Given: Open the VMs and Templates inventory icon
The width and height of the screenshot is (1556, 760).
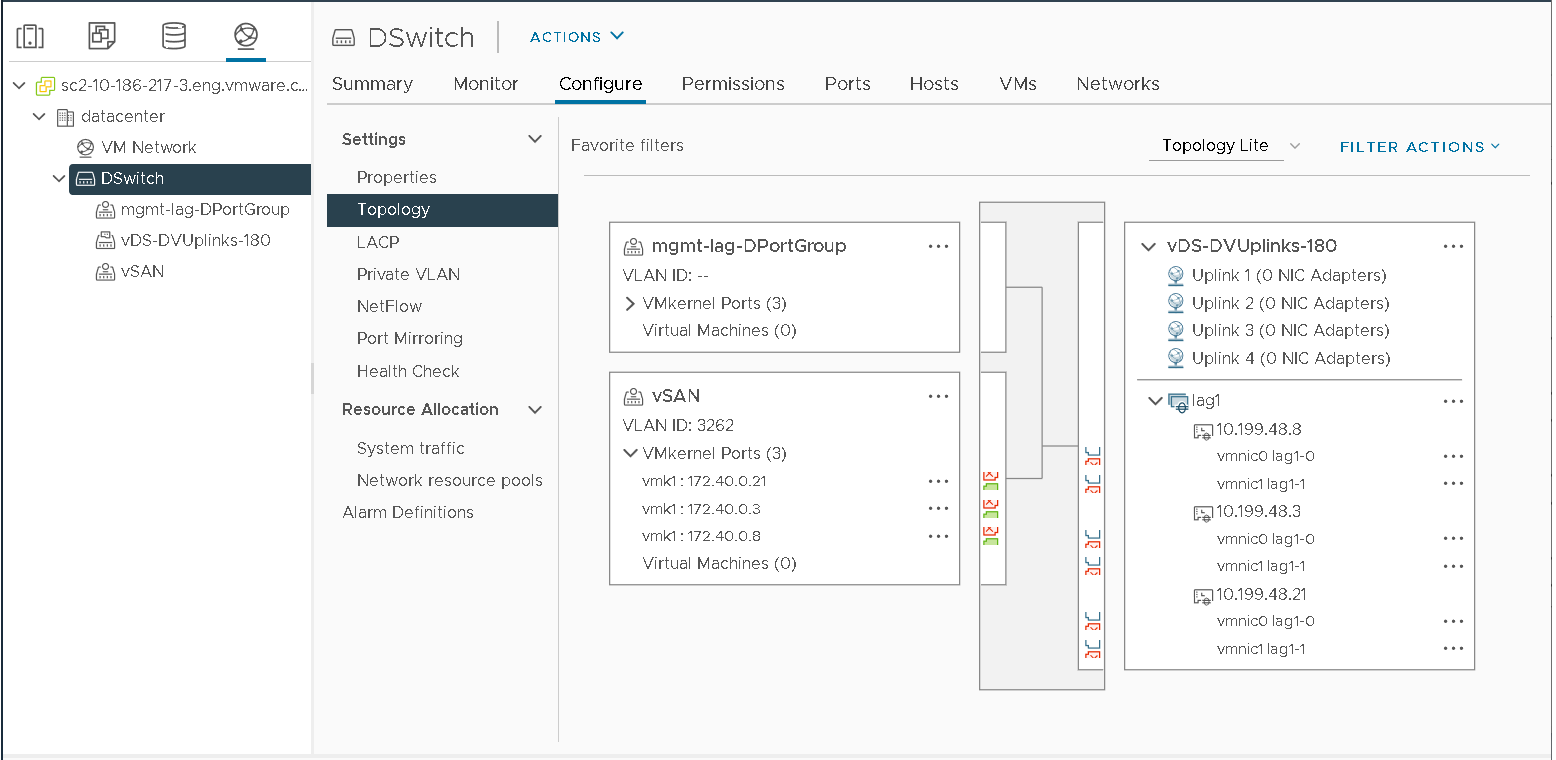Looking at the screenshot, I should point(102,37).
